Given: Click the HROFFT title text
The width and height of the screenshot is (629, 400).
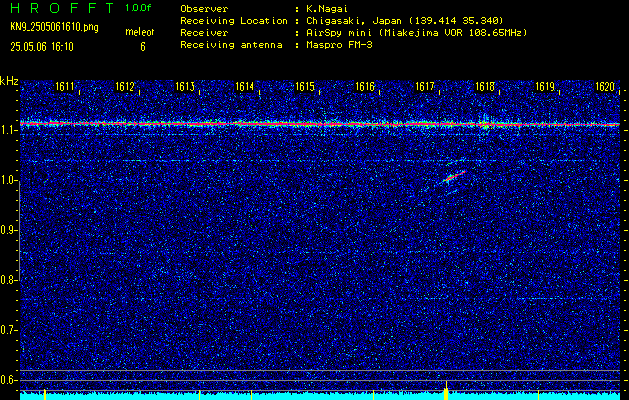Looking at the screenshot, I should pos(63,8).
